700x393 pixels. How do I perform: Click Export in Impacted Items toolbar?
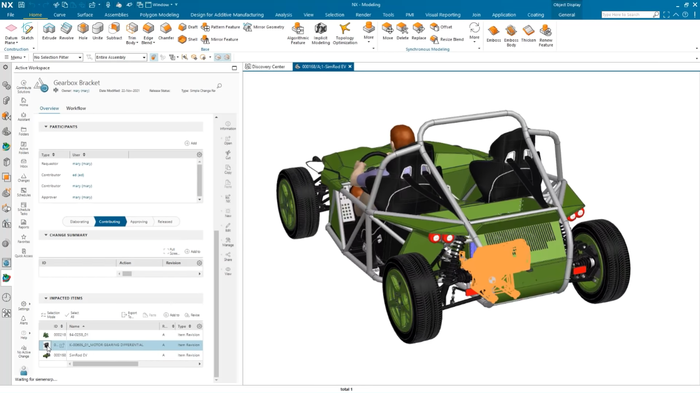[x=129, y=314]
